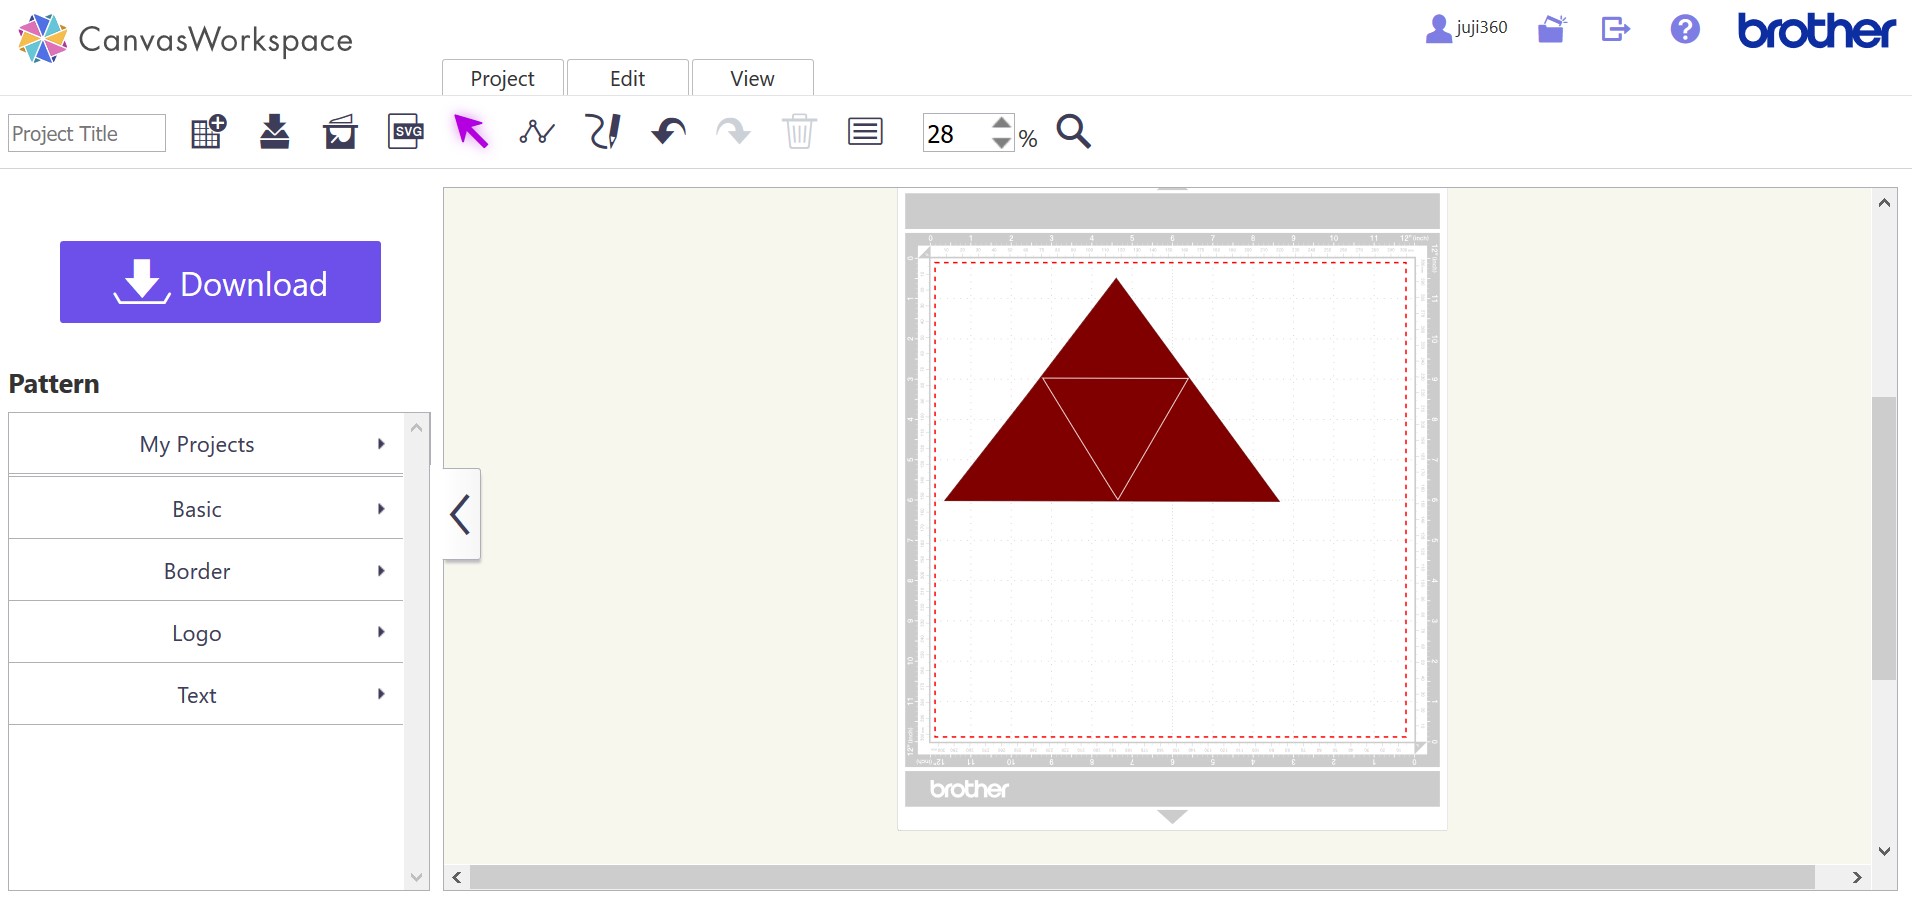Choose the path node drawing tool
This screenshot has width=1912, height=904.
[537, 132]
